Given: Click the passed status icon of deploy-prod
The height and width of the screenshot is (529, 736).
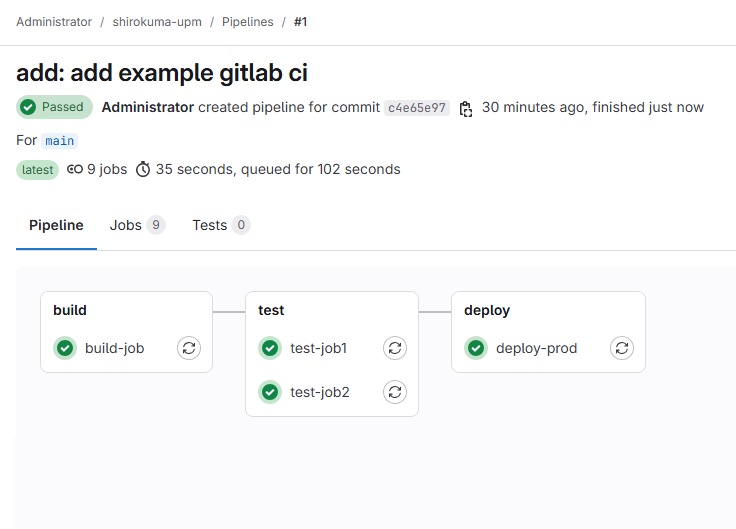Looking at the screenshot, I should point(476,348).
